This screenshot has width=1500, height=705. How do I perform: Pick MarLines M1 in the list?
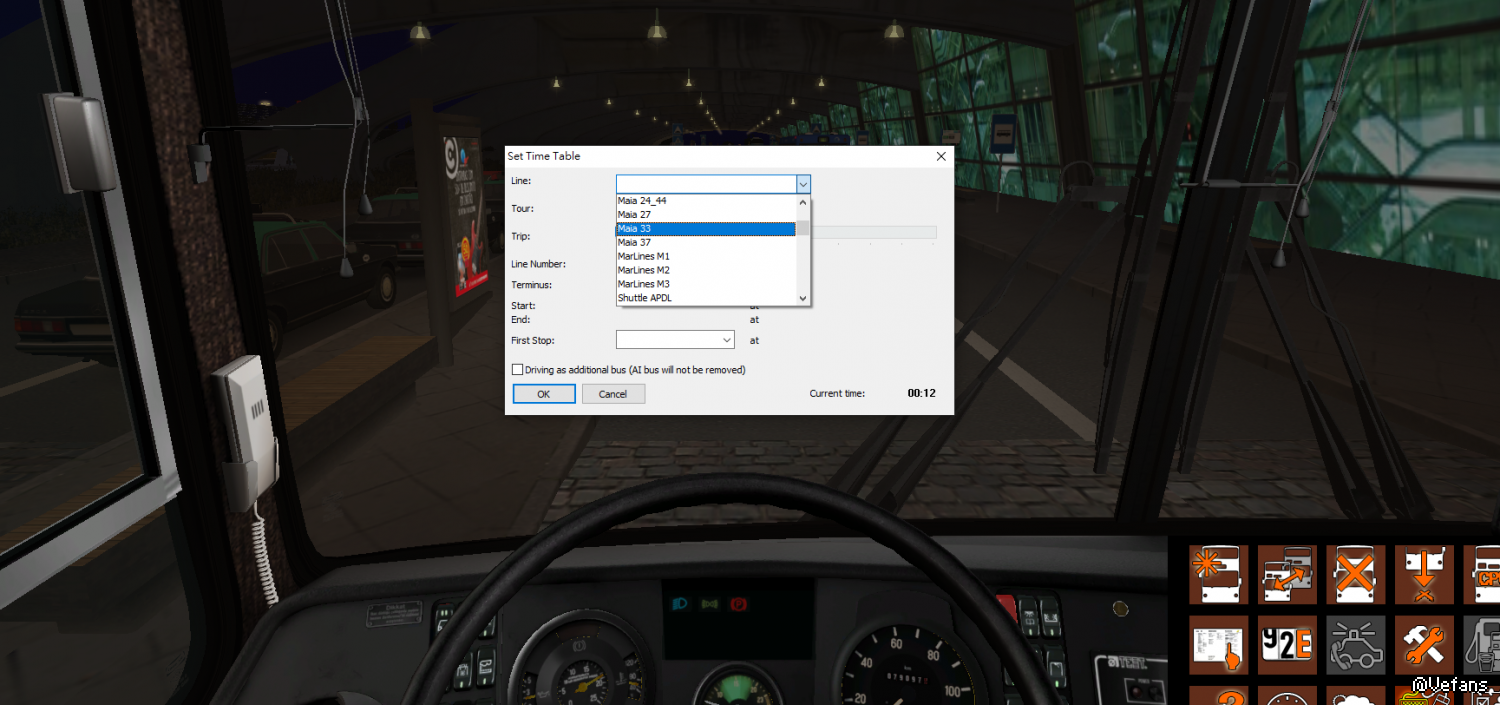pyautogui.click(x=706, y=257)
